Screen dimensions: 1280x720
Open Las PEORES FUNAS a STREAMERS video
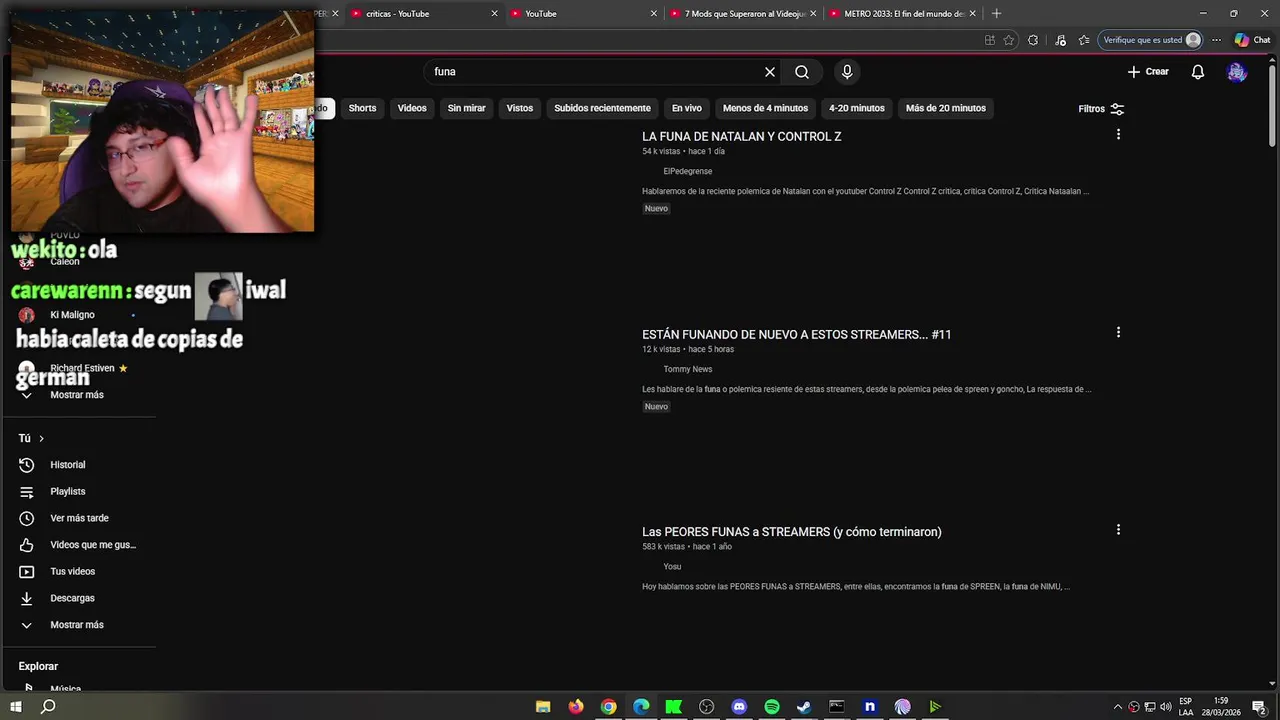[792, 532]
